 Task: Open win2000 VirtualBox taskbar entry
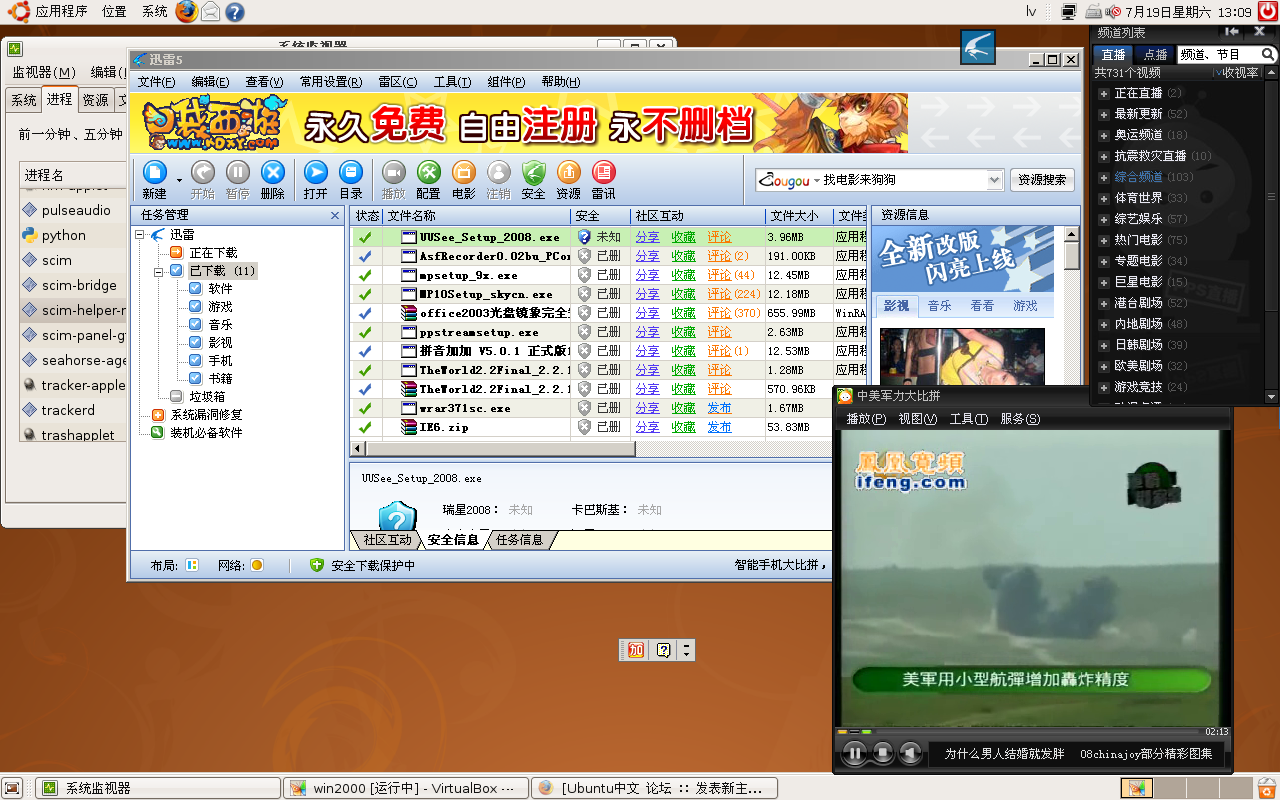(x=404, y=788)
